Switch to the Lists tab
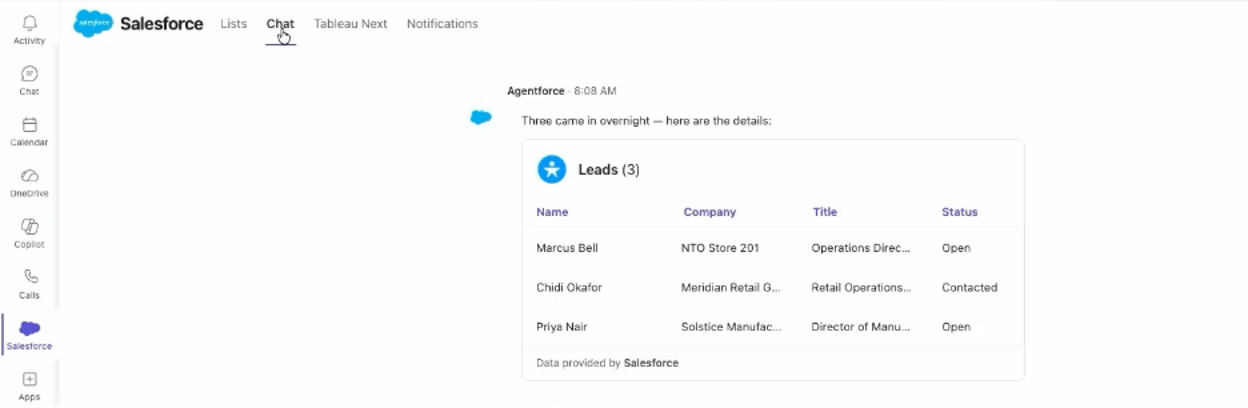This screenshot has height=408, width=1248. [234, 24]
